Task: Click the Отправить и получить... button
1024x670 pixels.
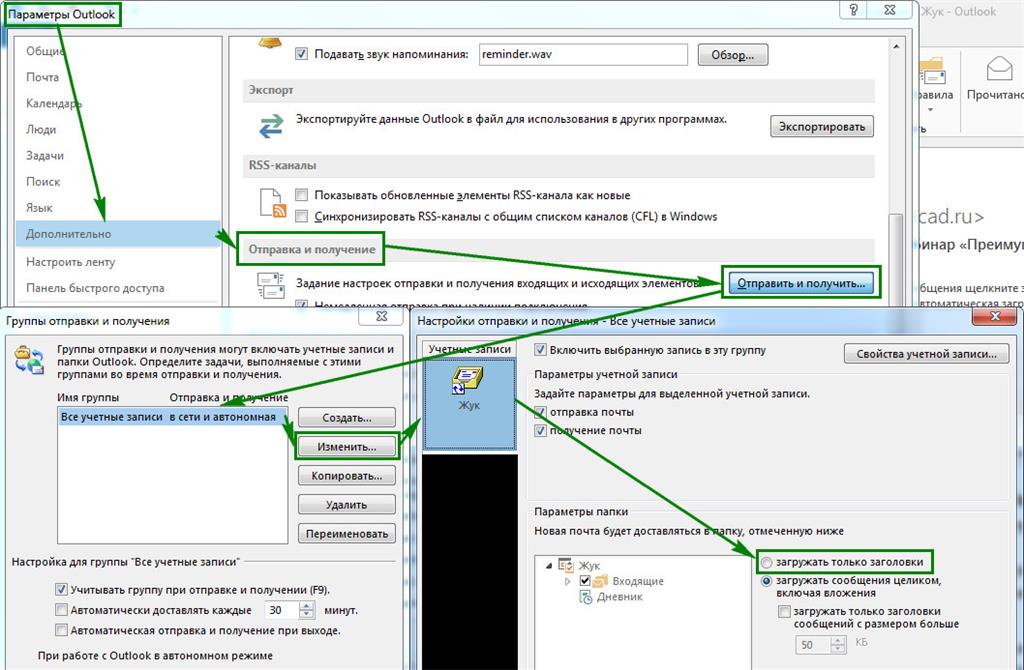Action: pyautogui.click(x=801, y=283)
